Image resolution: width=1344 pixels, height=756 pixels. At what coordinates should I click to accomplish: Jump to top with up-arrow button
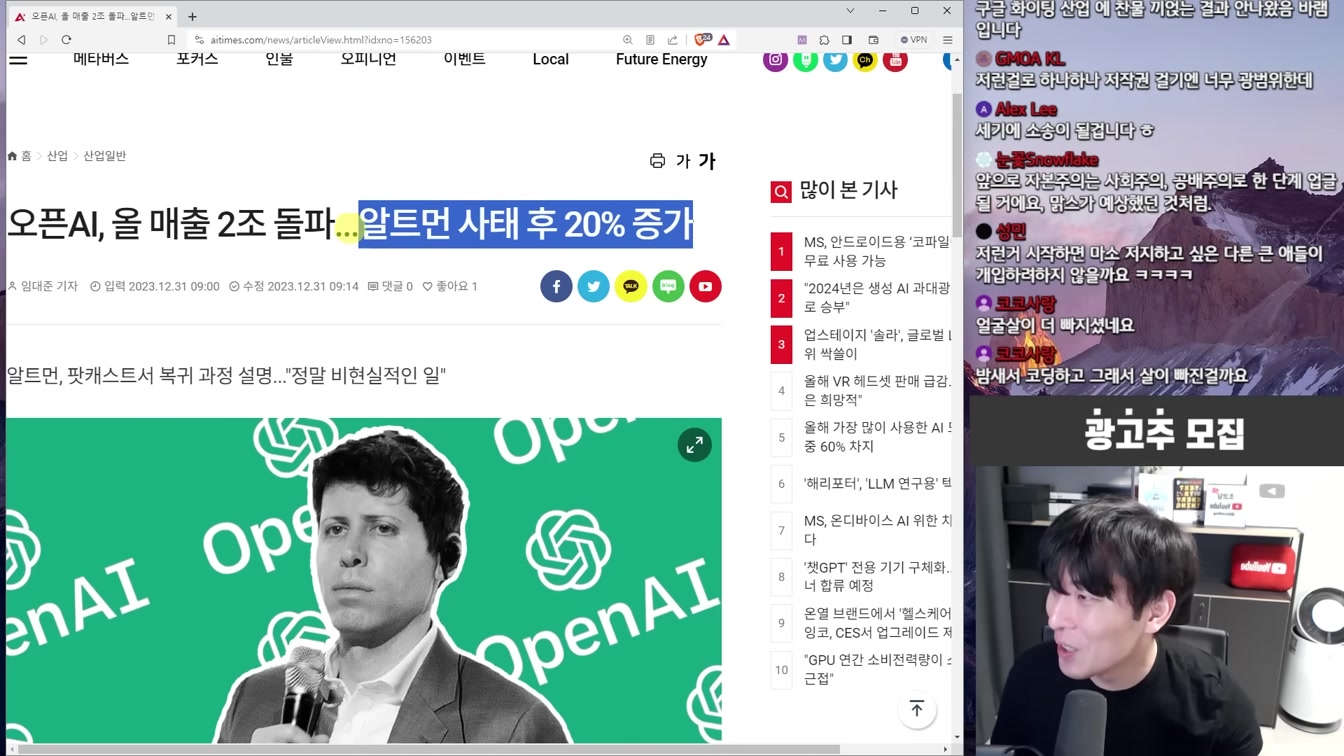point(917,709)
